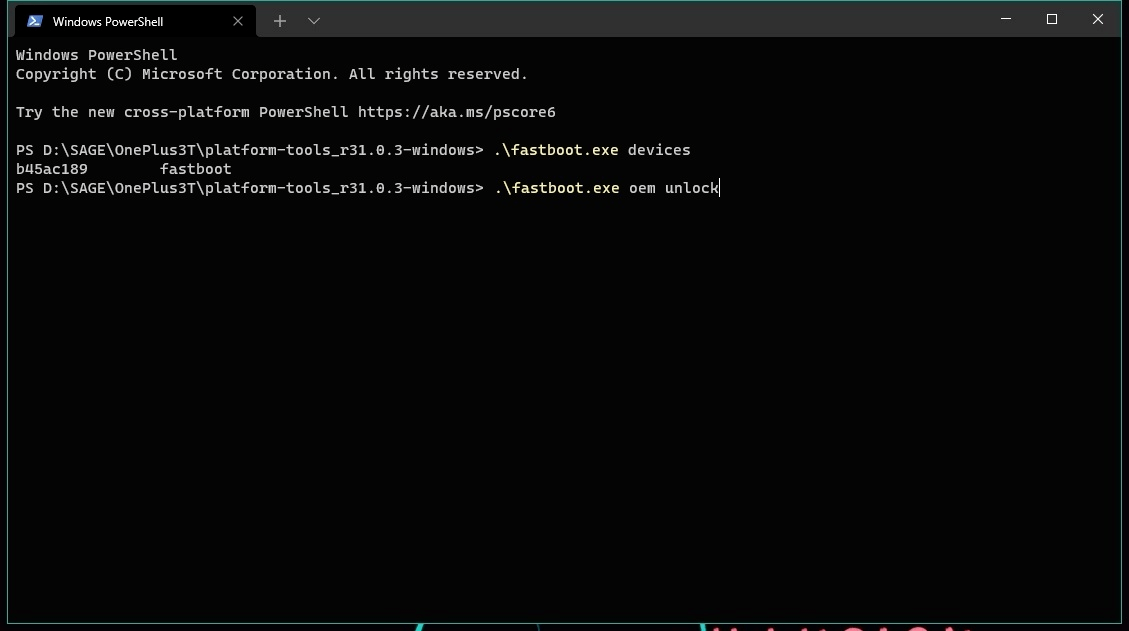Open a new tab with plus button
Screen dimensions: 1129x631
pos(280,22)
